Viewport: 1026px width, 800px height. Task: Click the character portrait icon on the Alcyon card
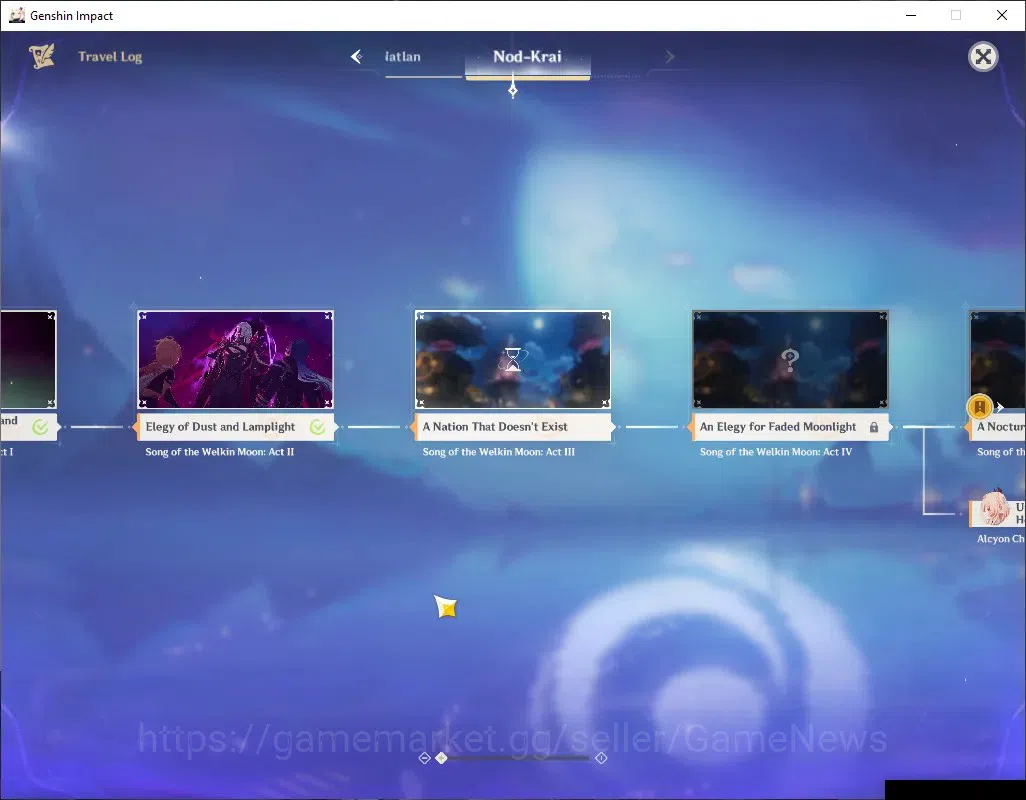pyautogui.click(x=994, y=510)
